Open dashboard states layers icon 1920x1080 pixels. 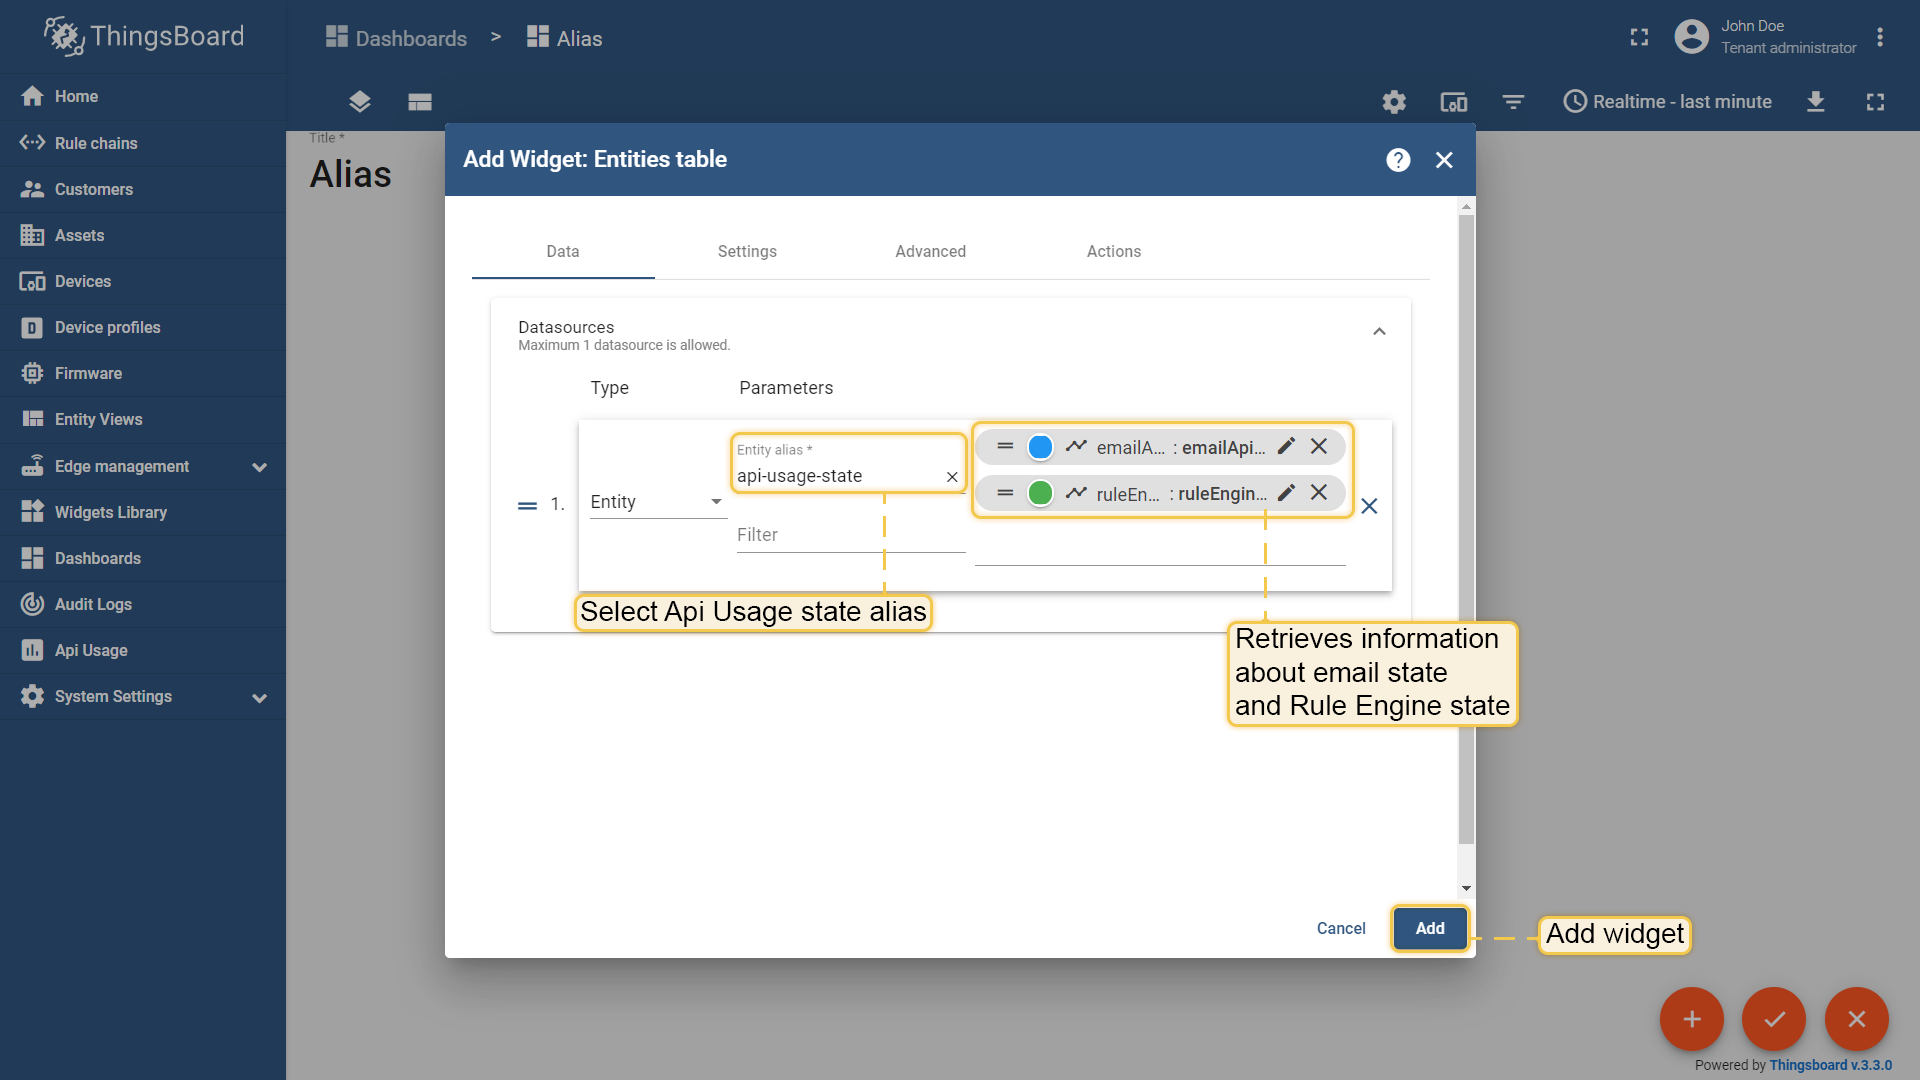point(360,101)
